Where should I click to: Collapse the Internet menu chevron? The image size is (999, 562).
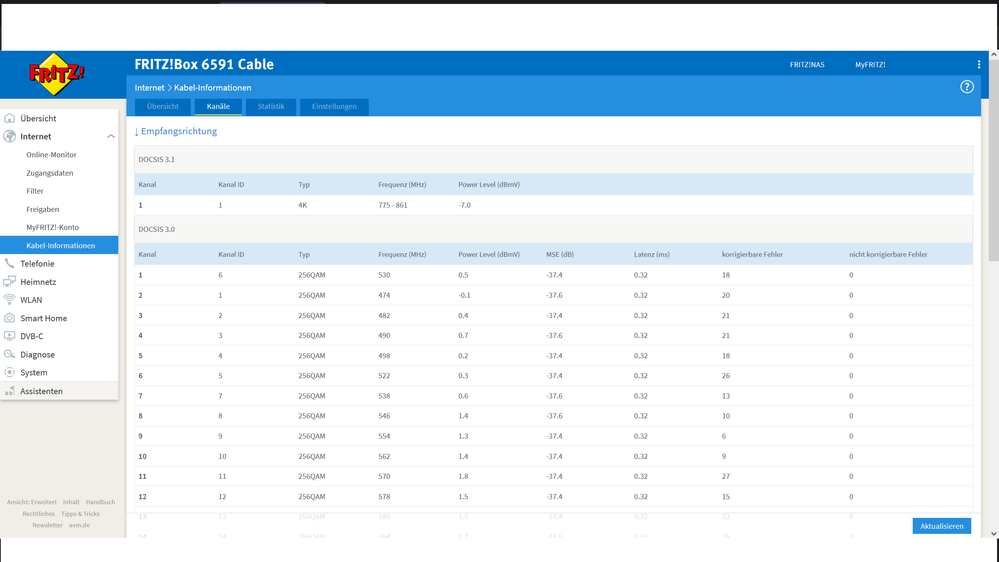[111, 136]
